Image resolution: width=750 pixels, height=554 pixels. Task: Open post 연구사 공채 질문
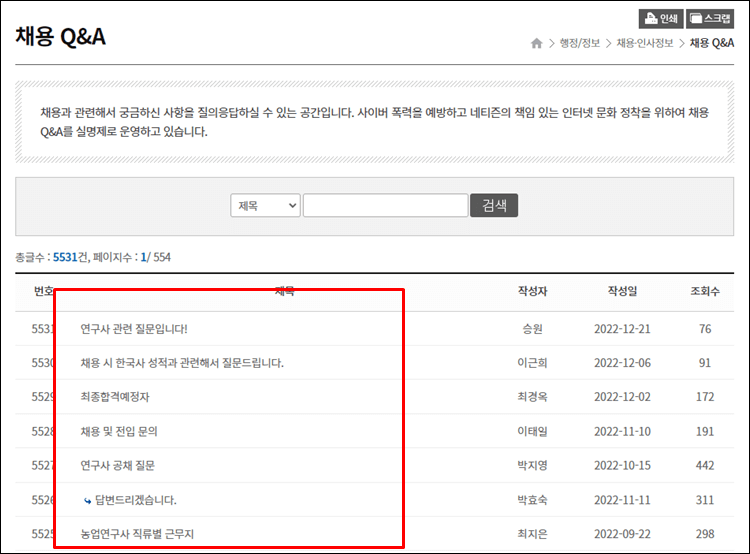click(118, 465)
